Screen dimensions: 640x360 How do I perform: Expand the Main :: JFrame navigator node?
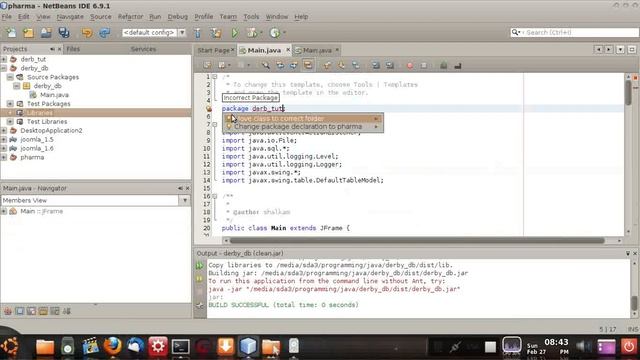(4, 211)
